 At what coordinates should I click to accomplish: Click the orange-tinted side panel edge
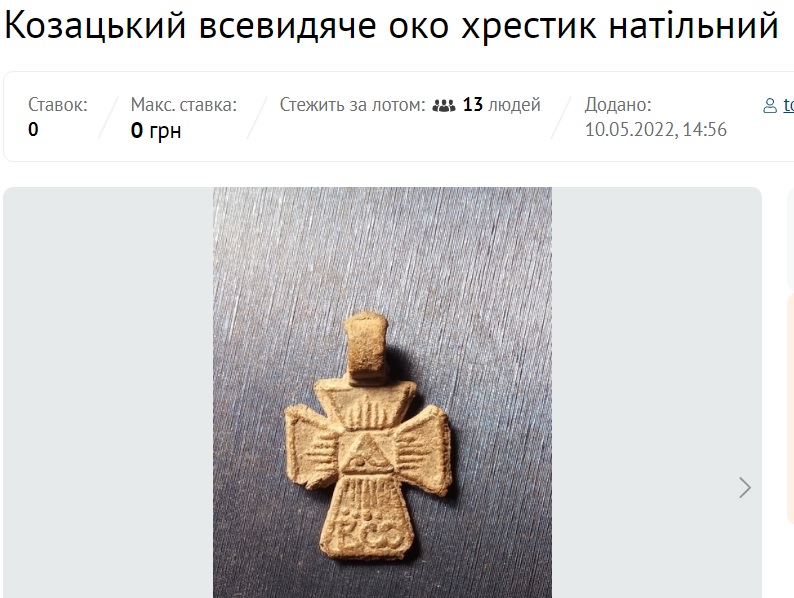click(x=790, y=409)
